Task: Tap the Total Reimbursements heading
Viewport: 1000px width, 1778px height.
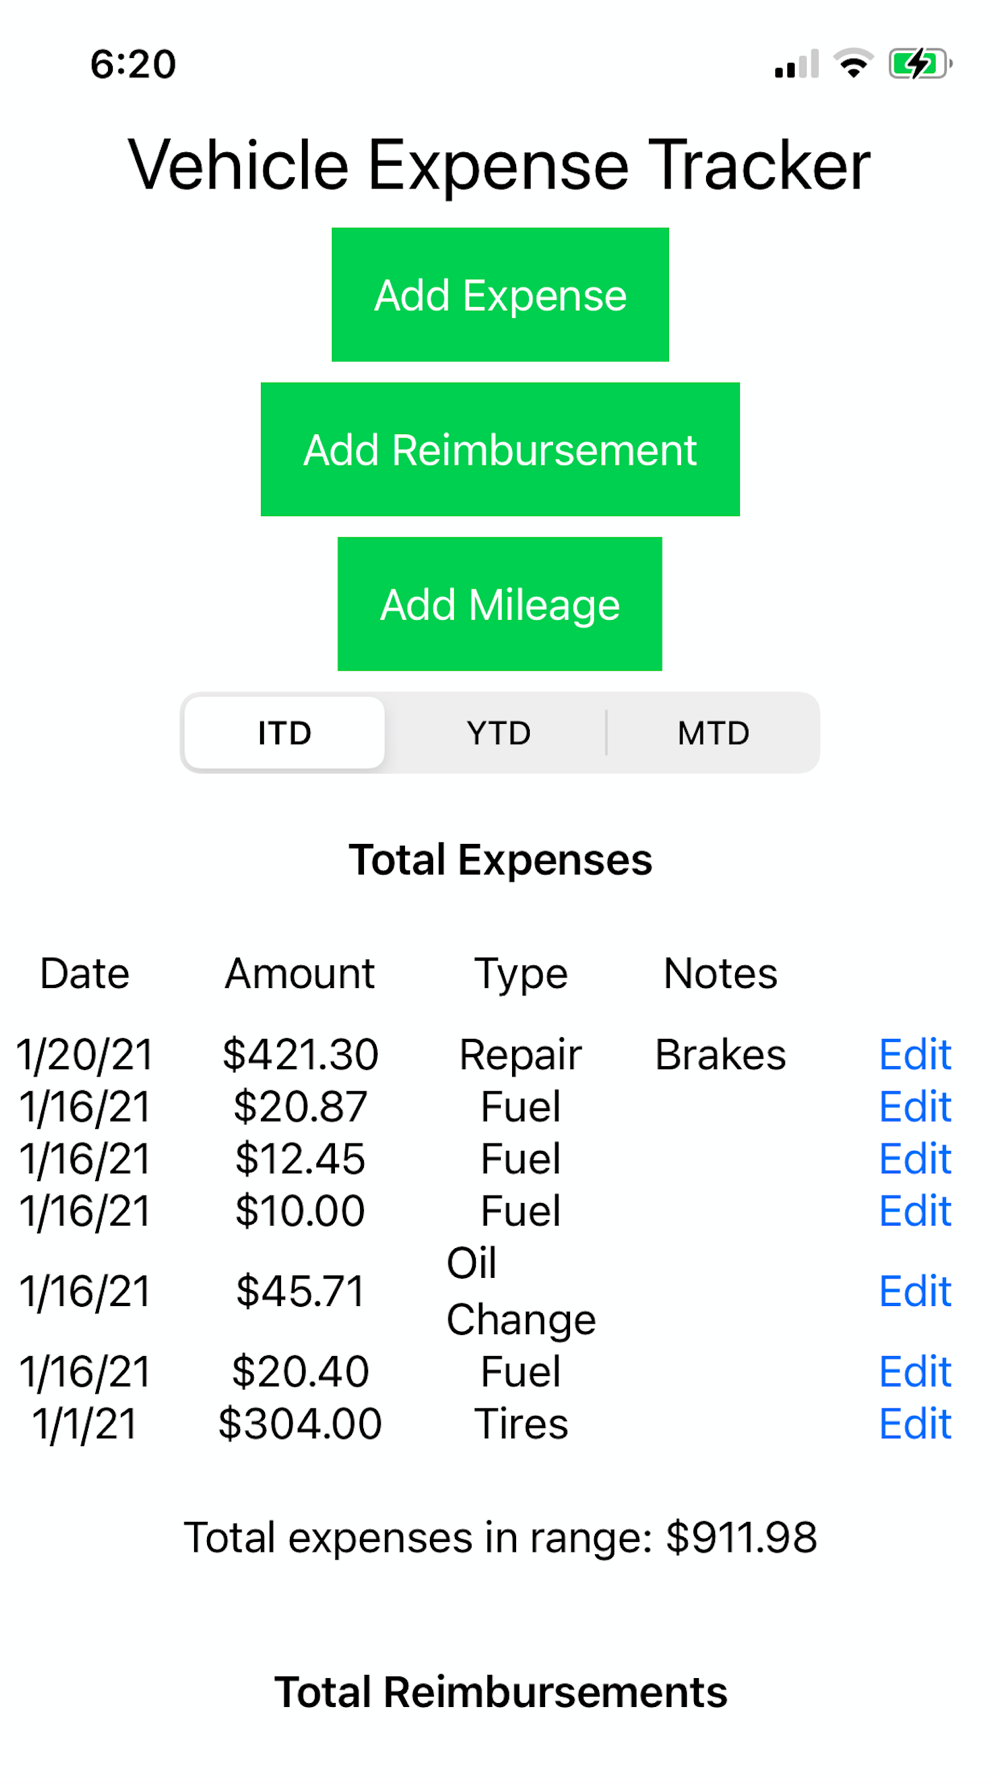Action: point(500,1692)
